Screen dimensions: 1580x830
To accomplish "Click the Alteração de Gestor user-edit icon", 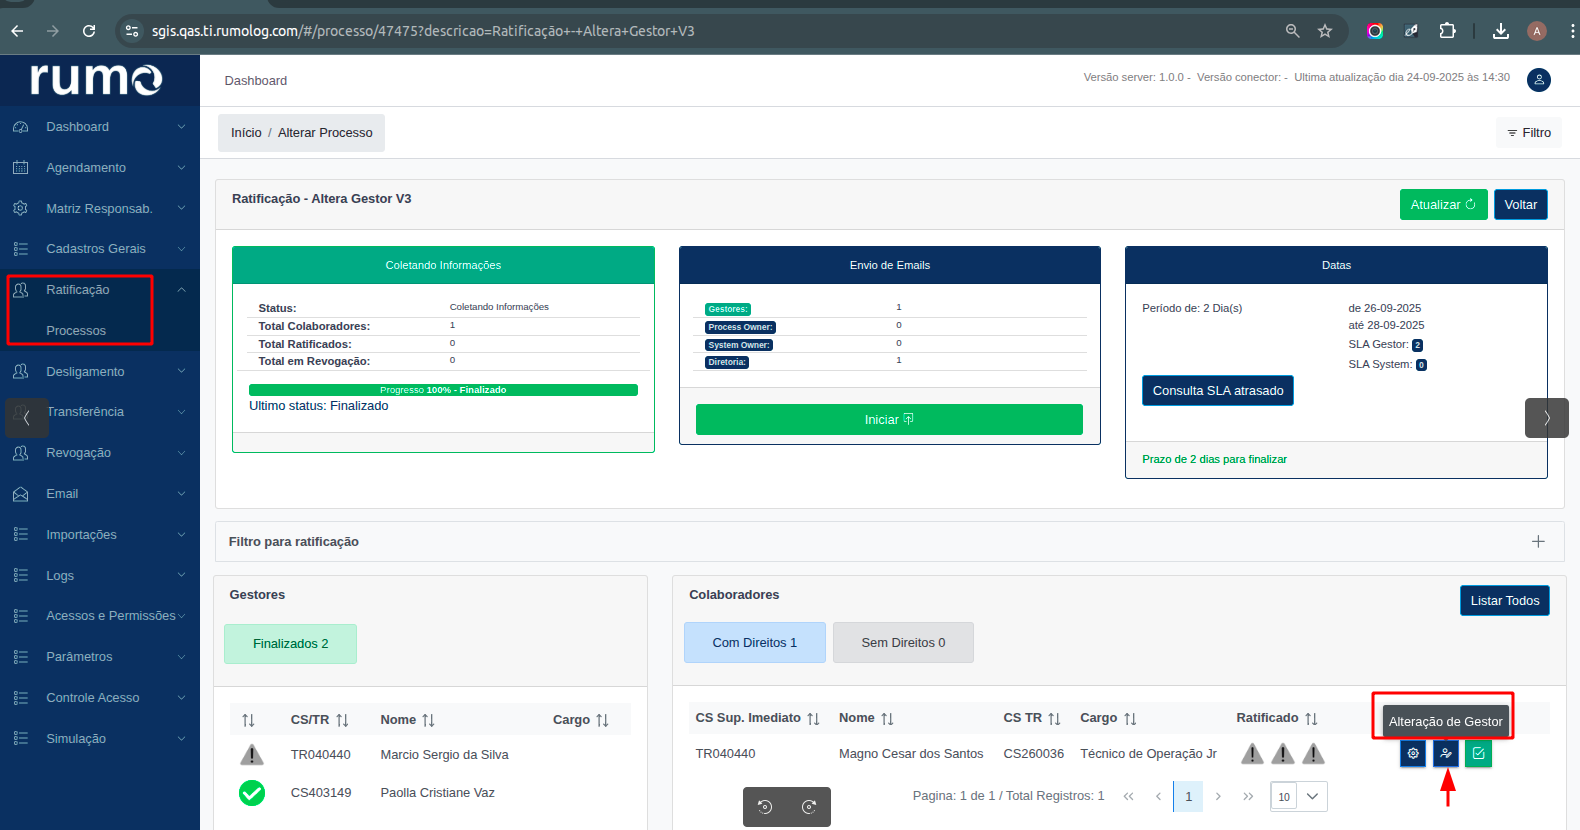I will pyautogui.click(x=1446, y=754).
